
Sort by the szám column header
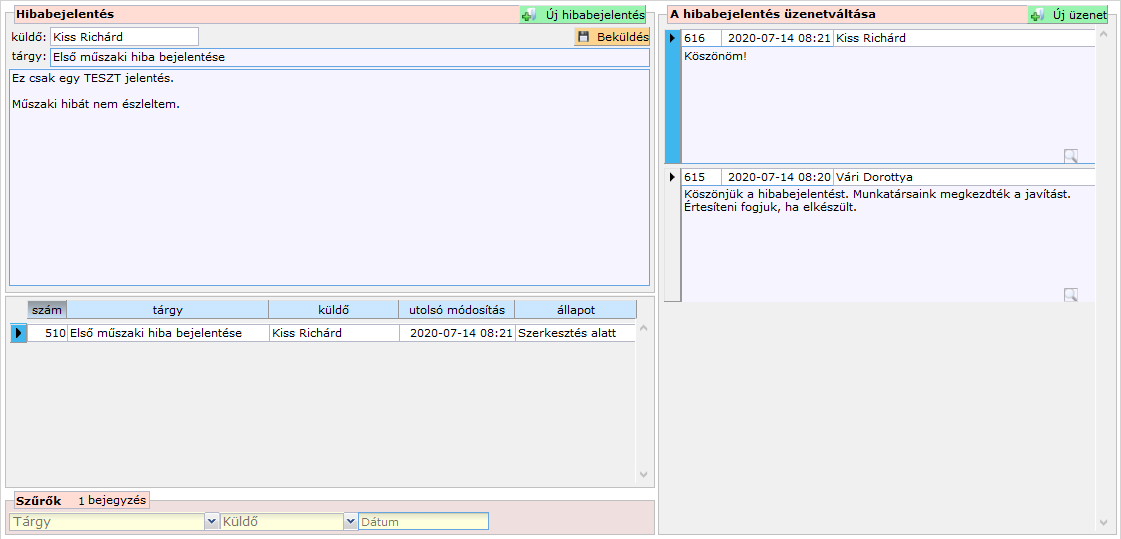tap(47, 310)
